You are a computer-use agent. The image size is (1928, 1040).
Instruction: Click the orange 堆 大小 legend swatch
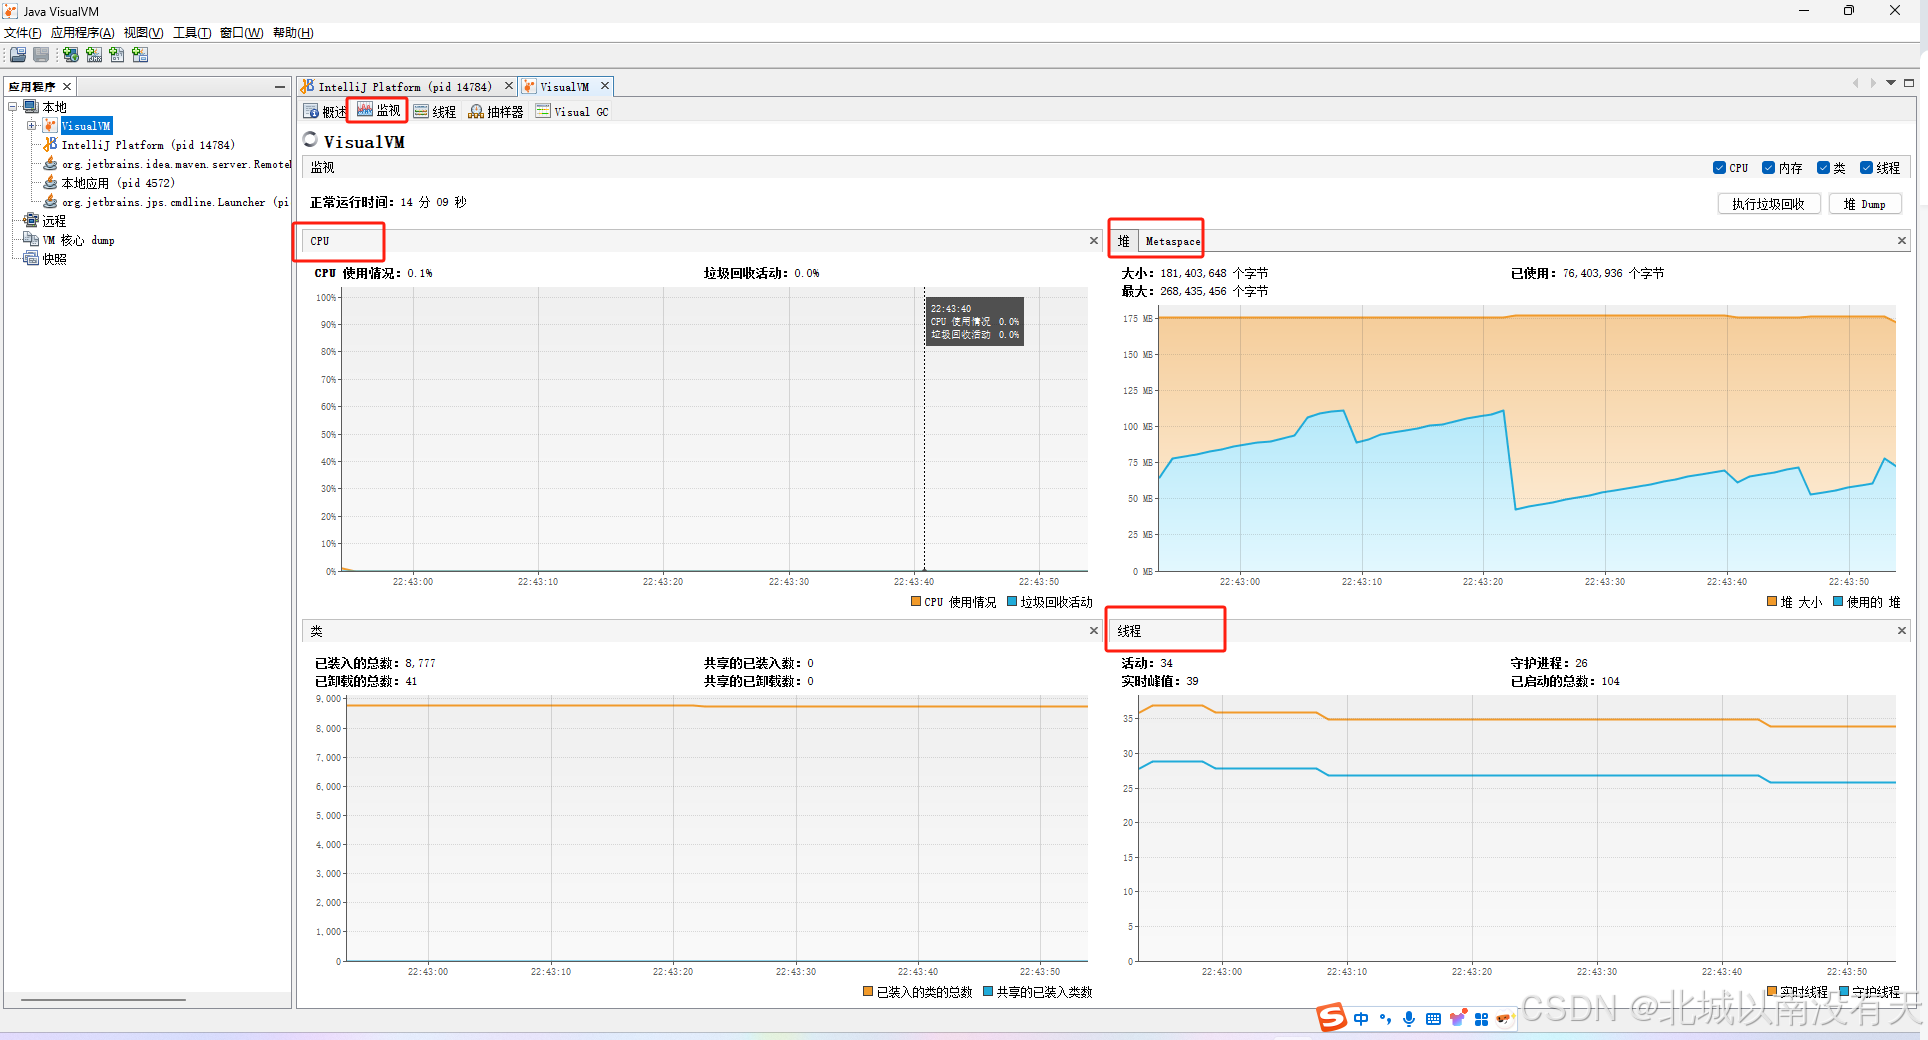1772,602
